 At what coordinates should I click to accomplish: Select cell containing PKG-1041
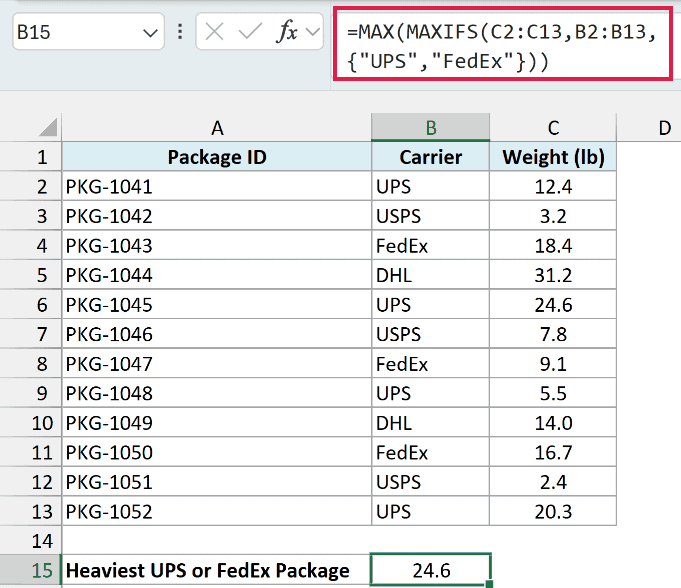217,186
